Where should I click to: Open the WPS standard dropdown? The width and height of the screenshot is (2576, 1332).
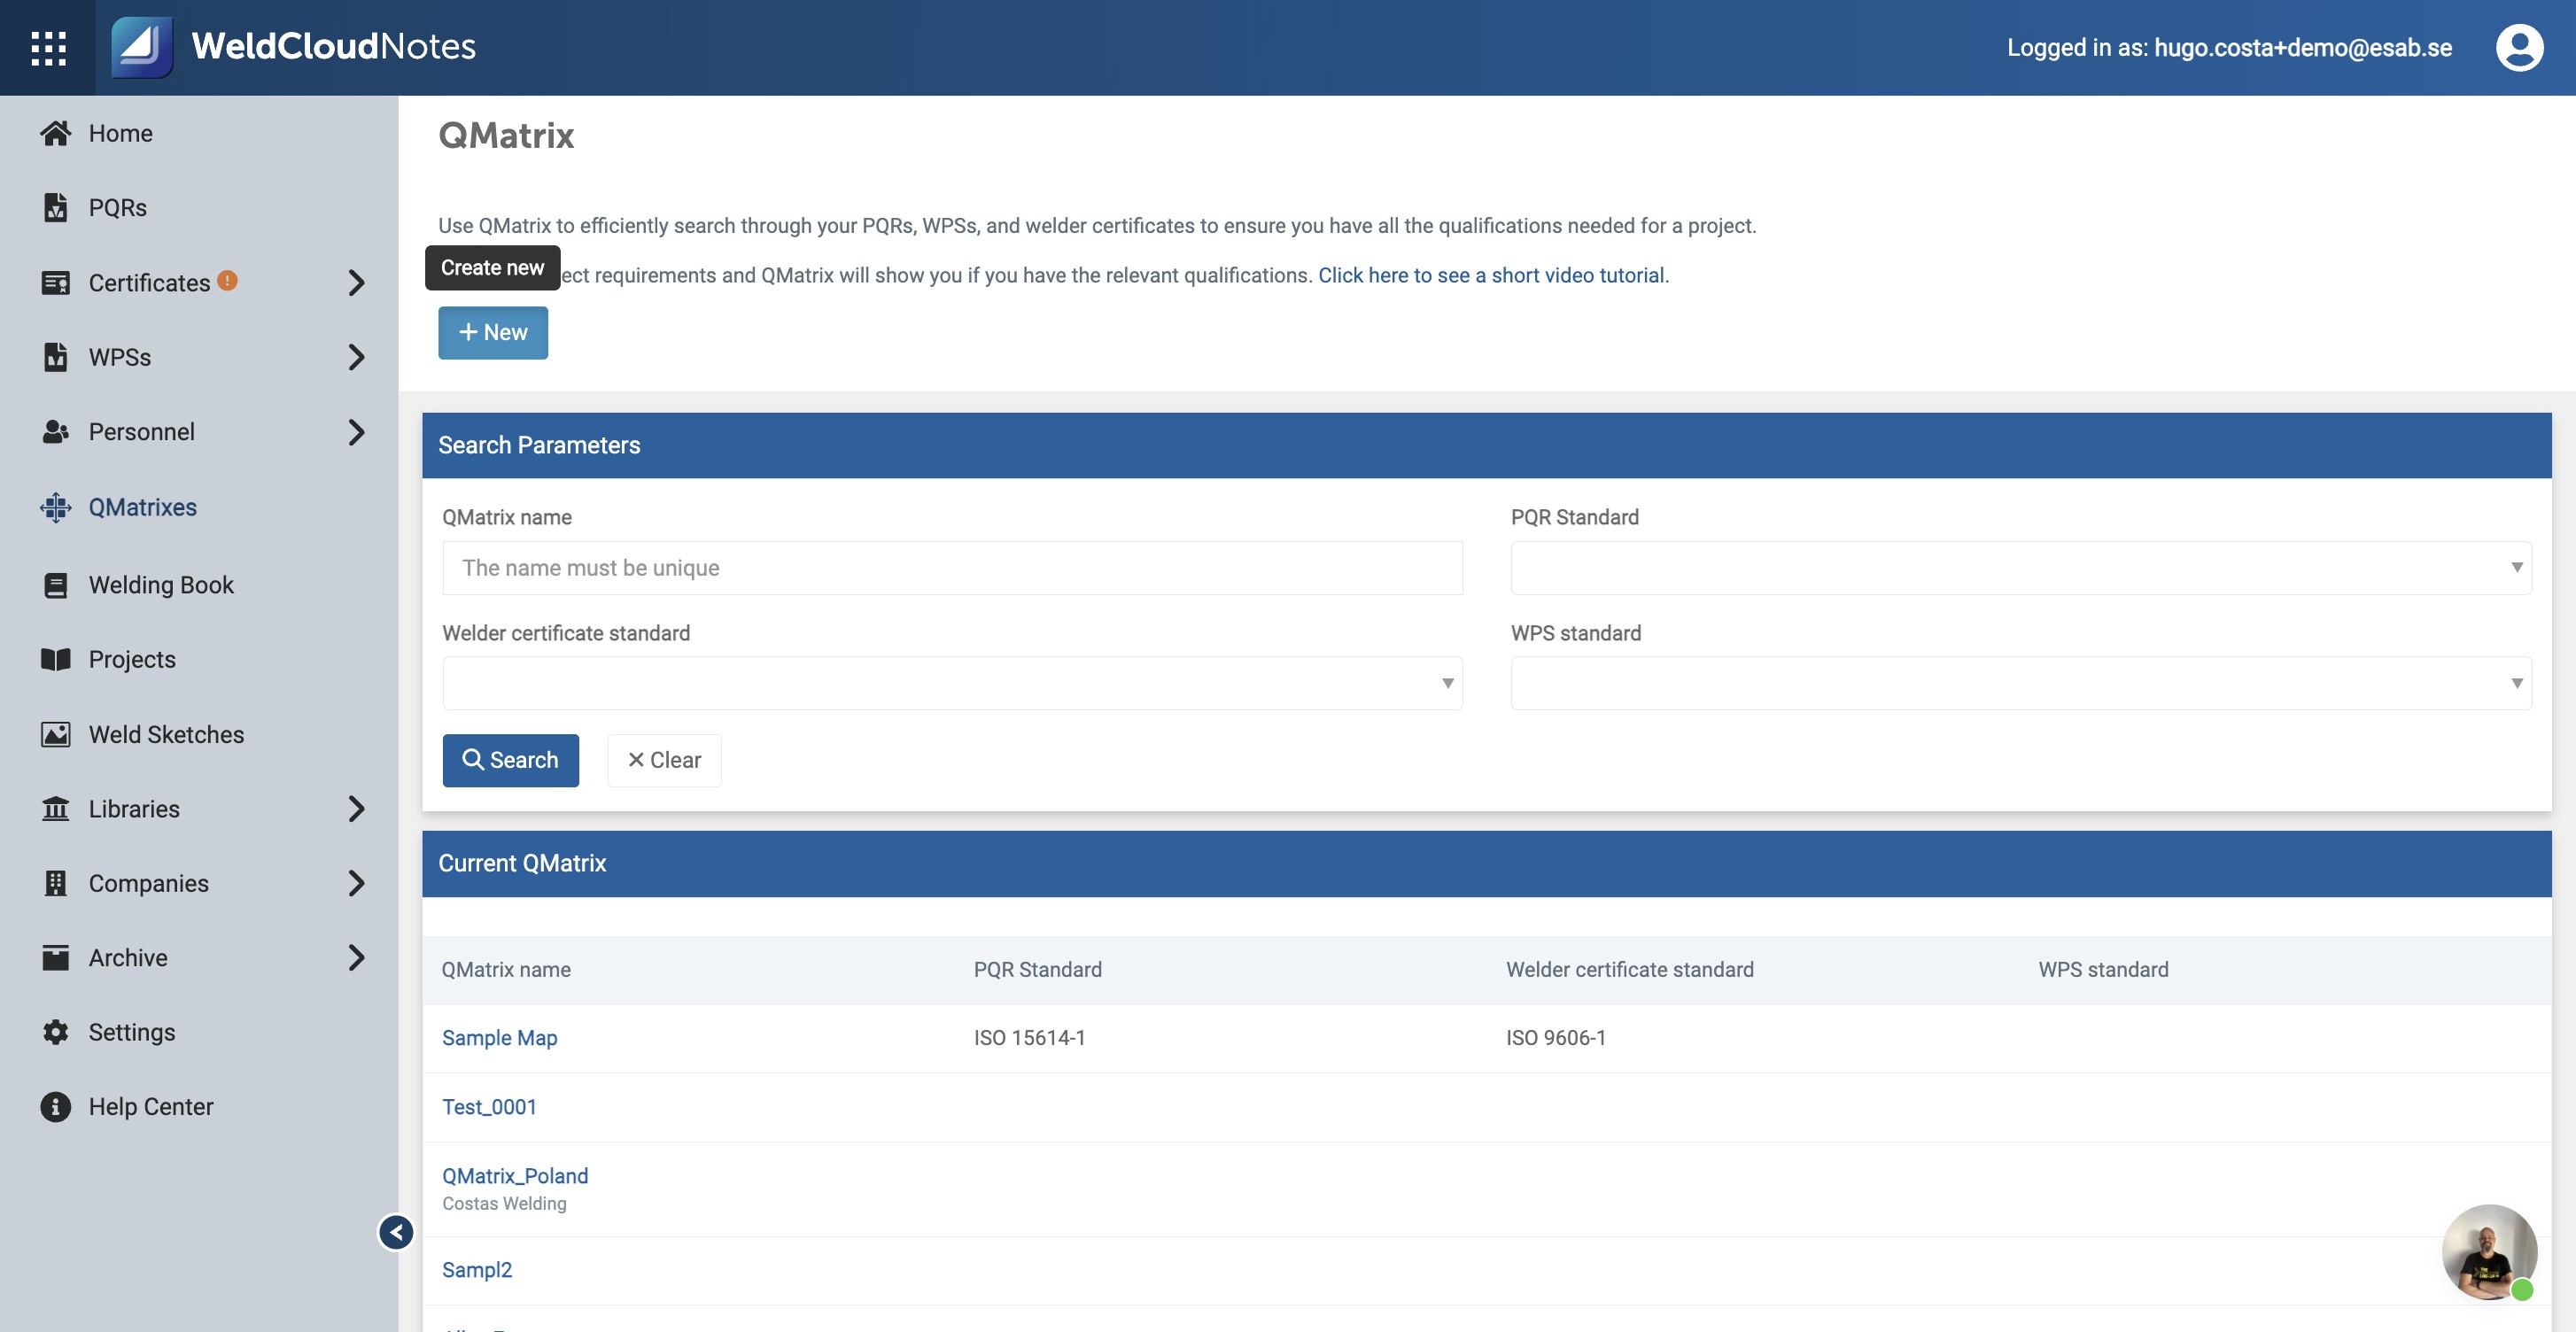pyautogui.click(x=2020, y=683)
